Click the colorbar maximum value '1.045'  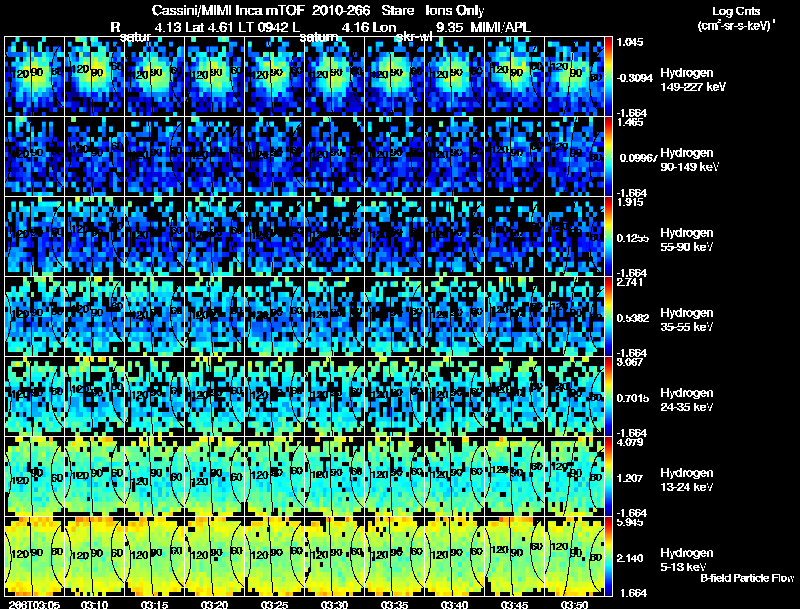coord(631,42)
